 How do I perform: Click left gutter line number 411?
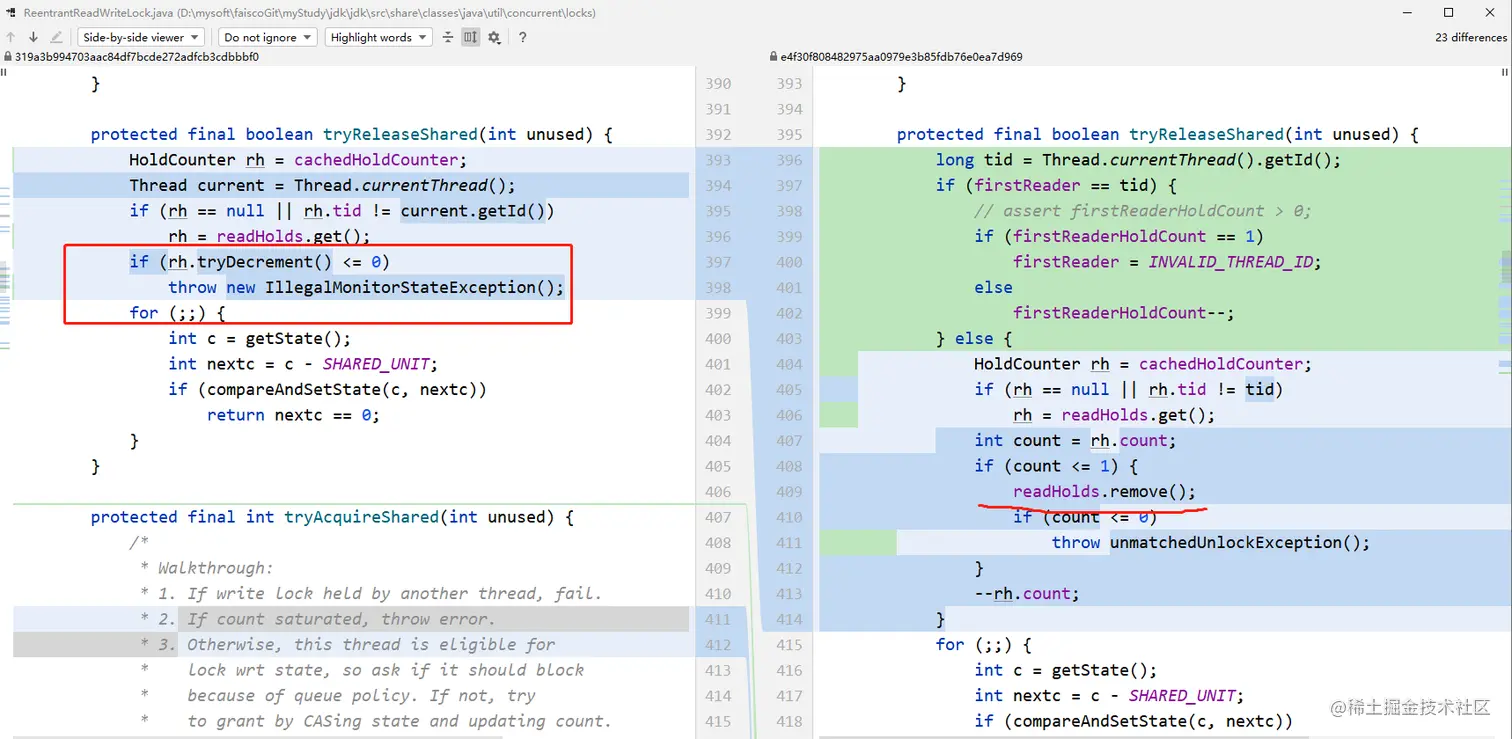click(x=718, y=619)
